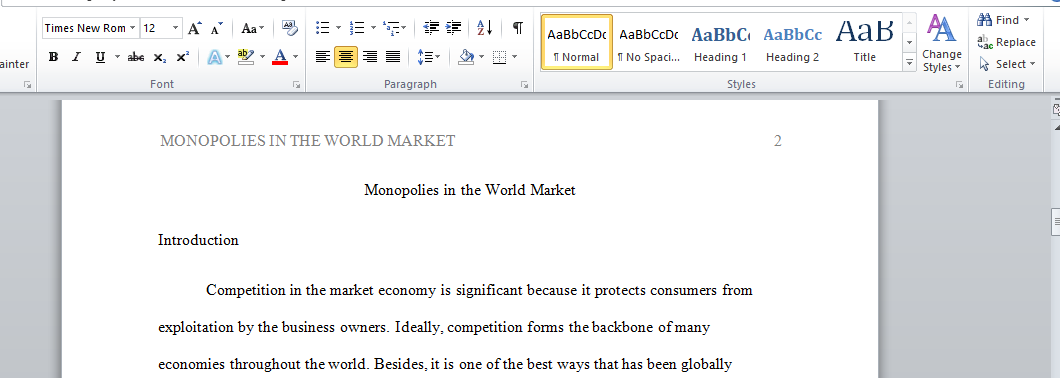
Task: Toggle underline formatting
Action: 100,57
